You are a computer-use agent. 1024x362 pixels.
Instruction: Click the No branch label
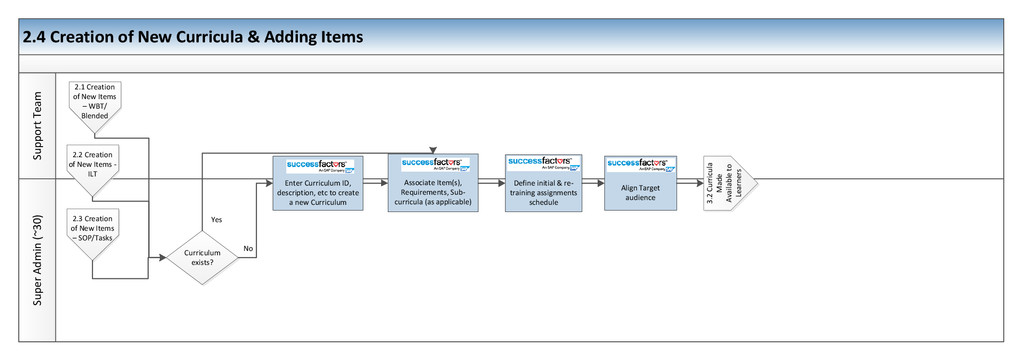pyautogui.click(x=248, y=248)
